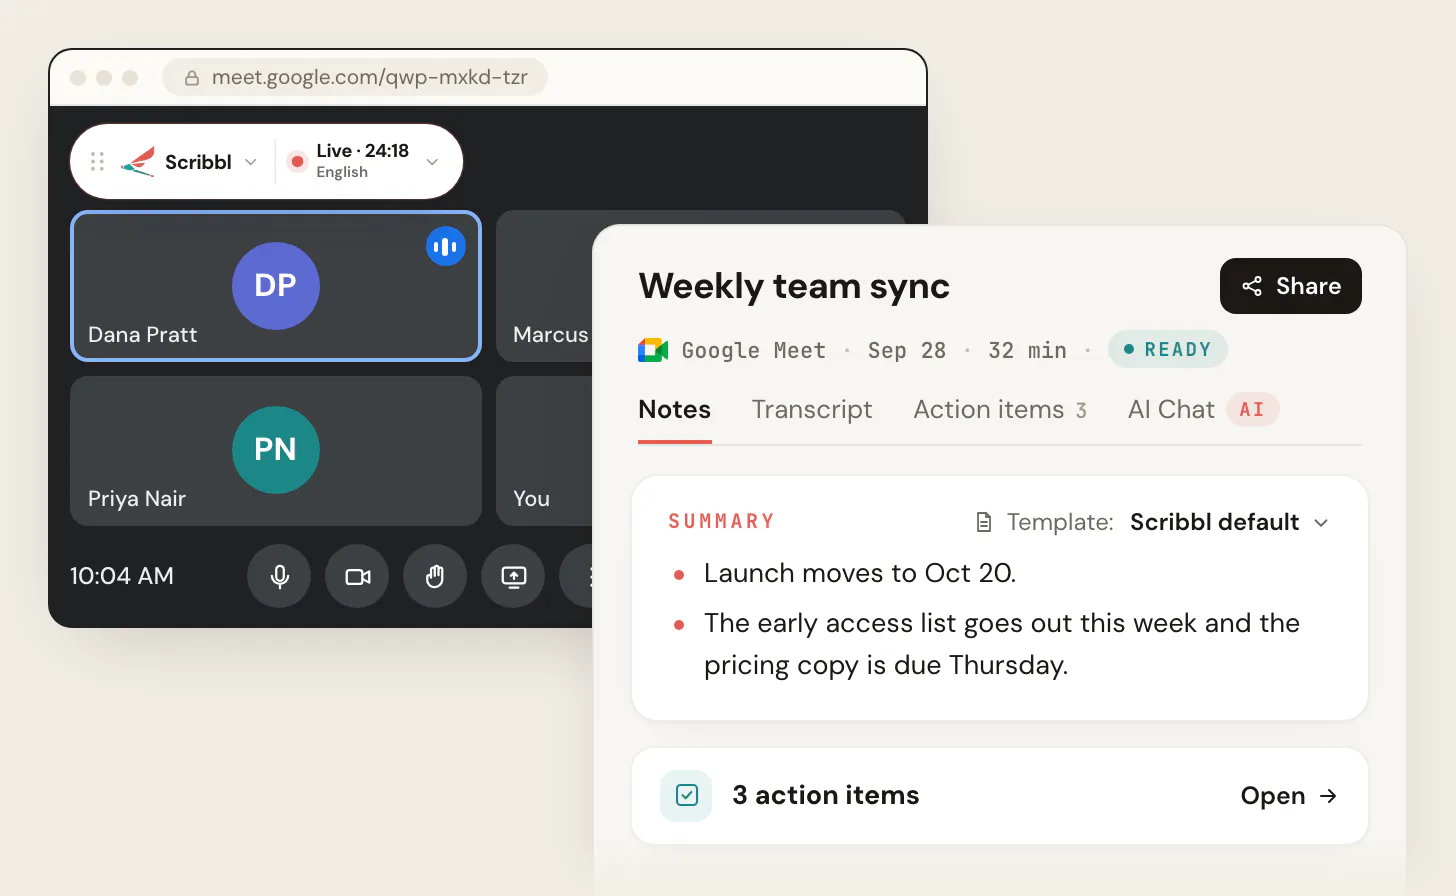Image resolution: width=1456 pixels, height=896 pixels.
Task: Click the present screen button
Action: click(x=513, y=576)
